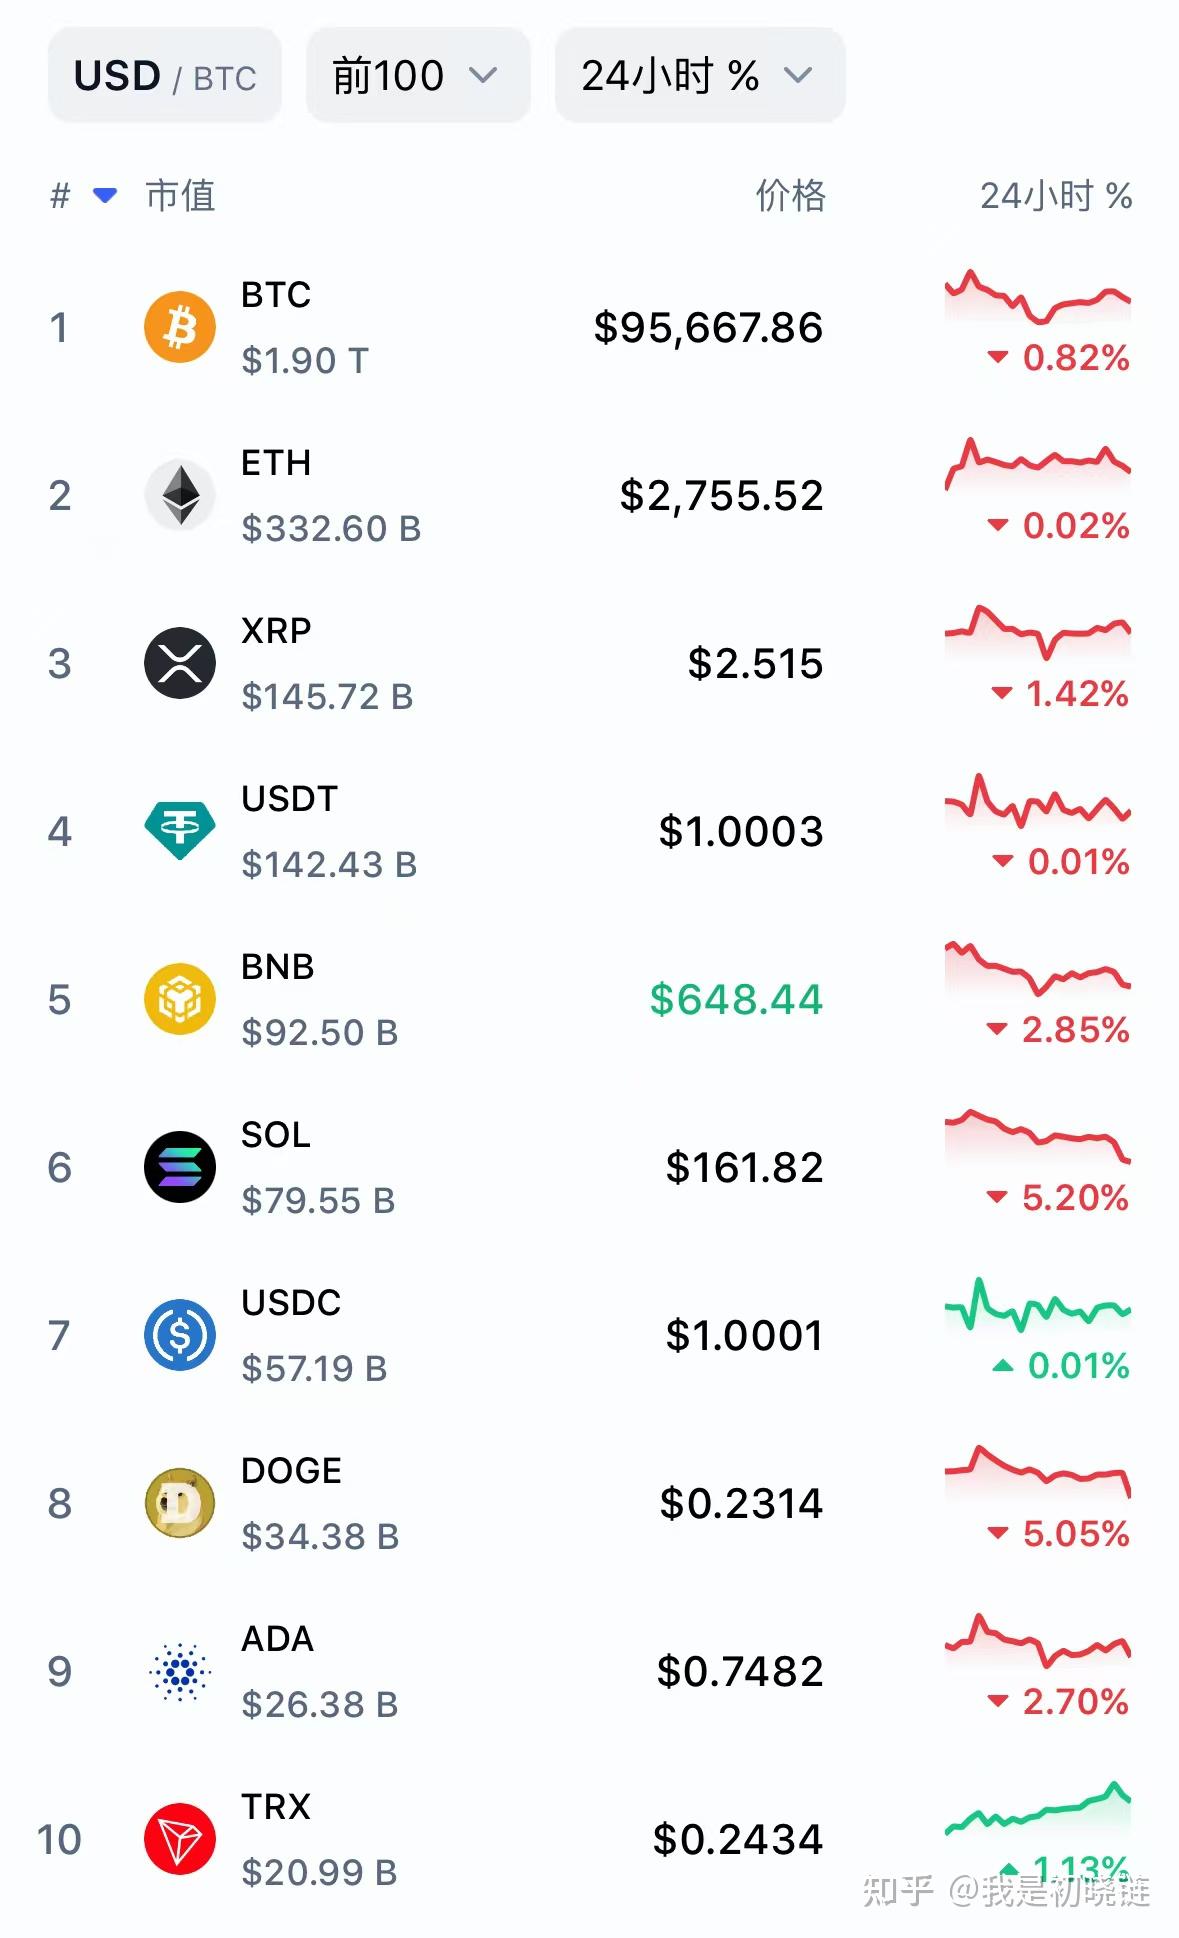This screenshot has height=1938, width=1179.
Task: Sort by 24小时 % column header
Action: [x=1056, y=195]
